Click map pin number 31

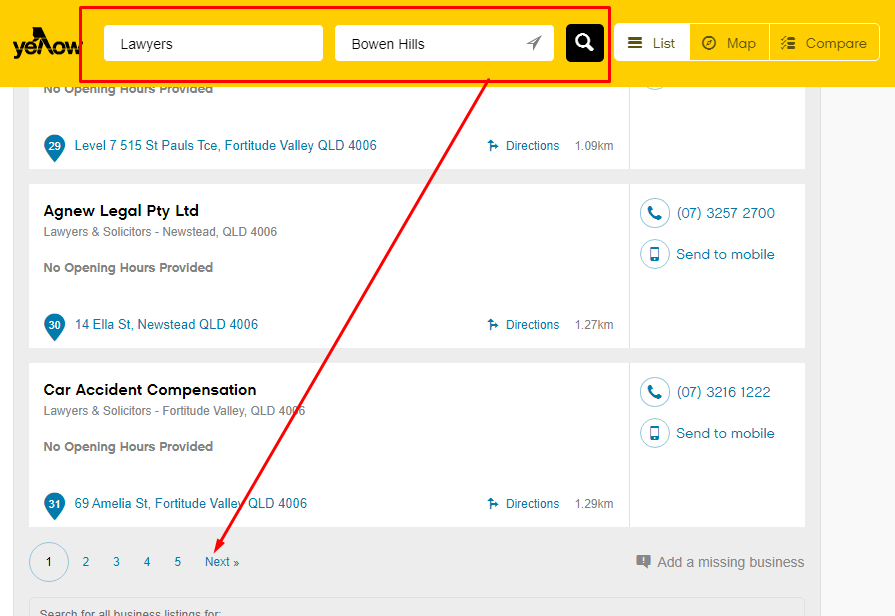tap(54, 504)
